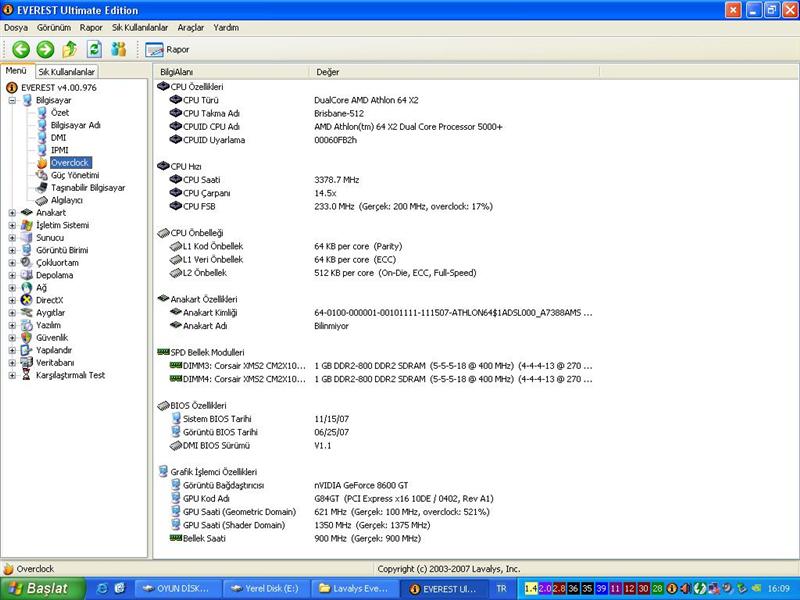
Task: Click the Anakart Kimliği row
Action: click(x=381, y=312)
